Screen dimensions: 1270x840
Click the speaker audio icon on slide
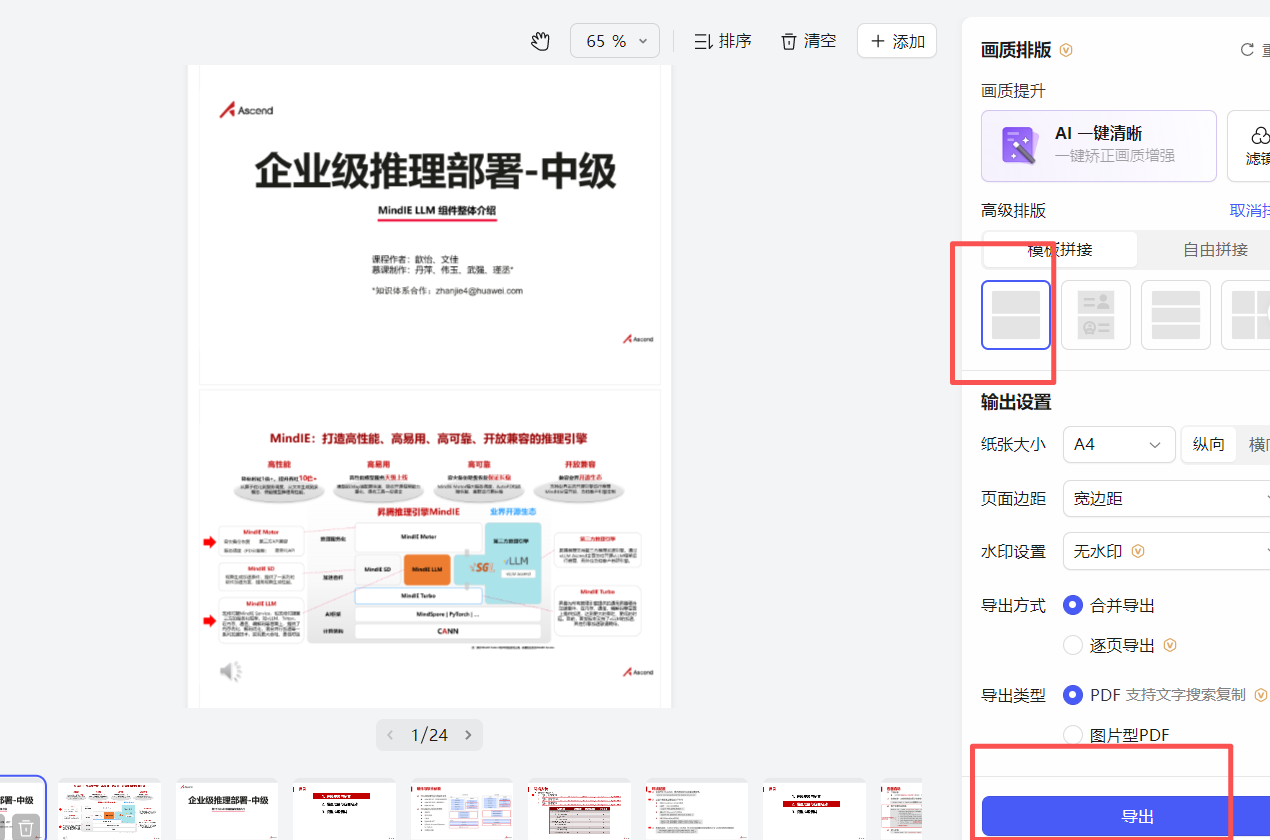point(231,671)
